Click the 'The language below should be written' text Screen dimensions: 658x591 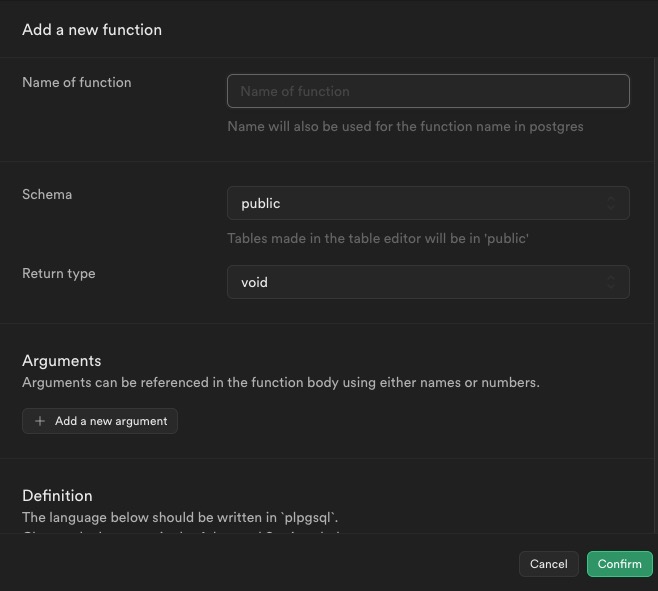180,517
